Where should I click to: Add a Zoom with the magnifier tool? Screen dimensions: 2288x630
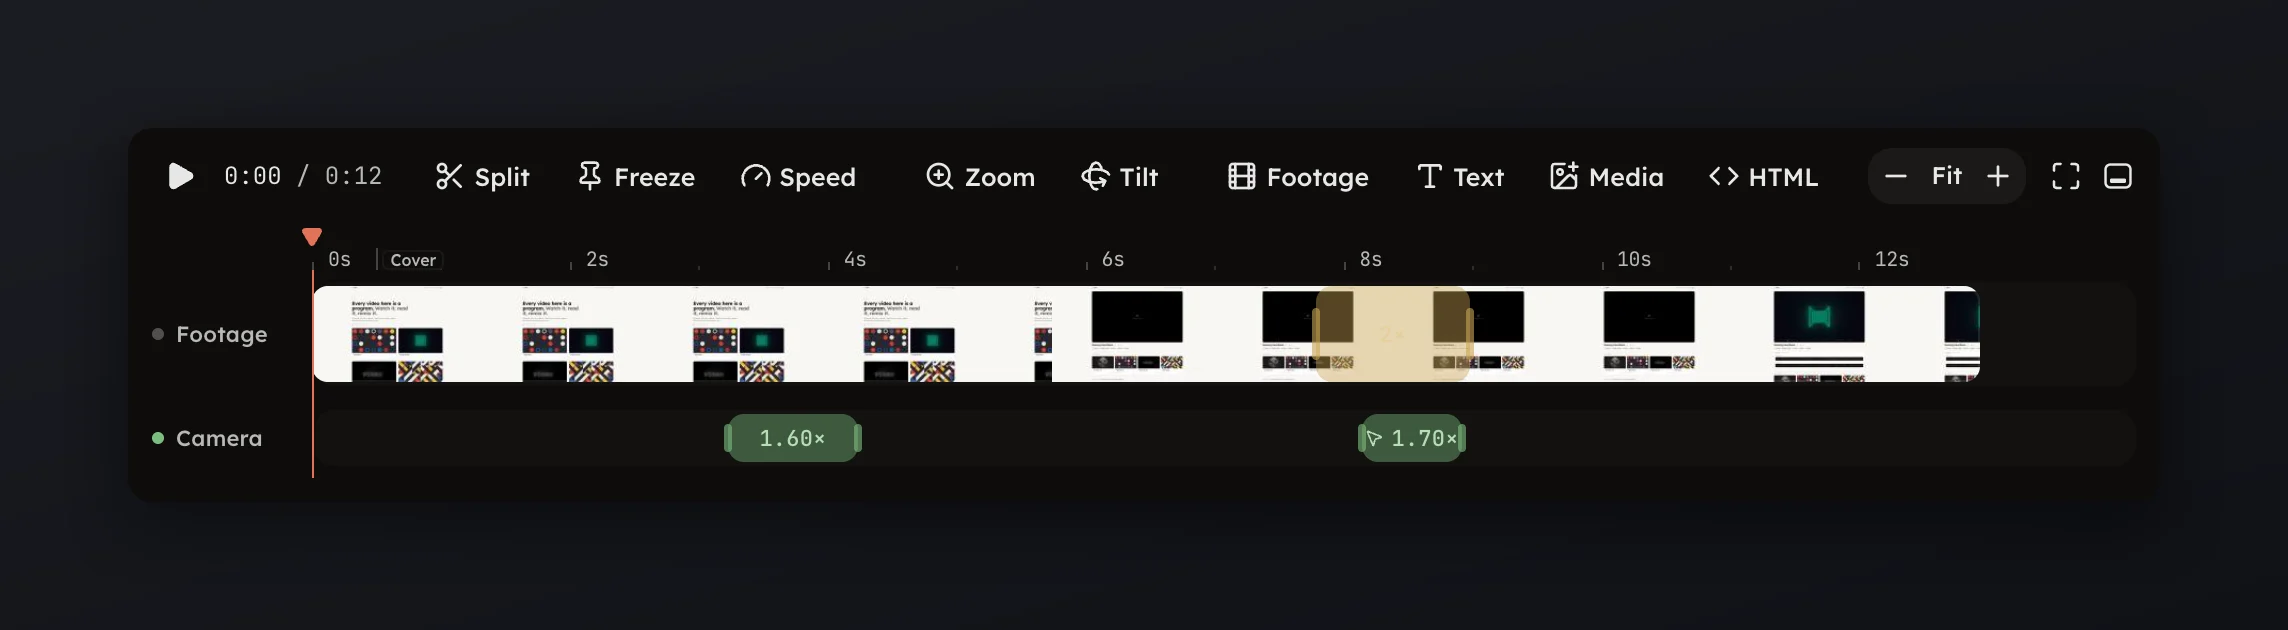click(980, 176)
